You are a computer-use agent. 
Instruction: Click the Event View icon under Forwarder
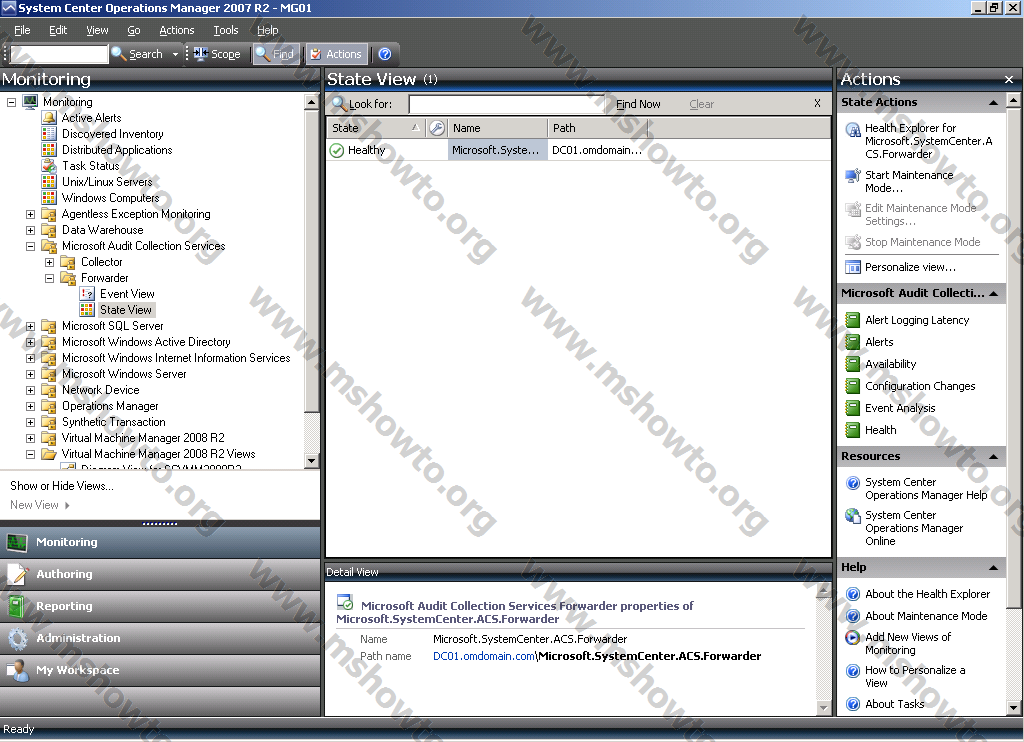[x=87, y=294]
